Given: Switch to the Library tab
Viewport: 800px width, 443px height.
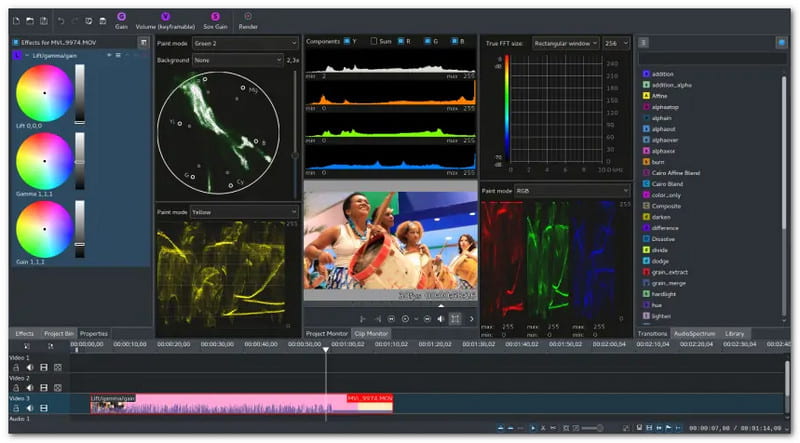Looking at the screenshot, I should point(735,333).
